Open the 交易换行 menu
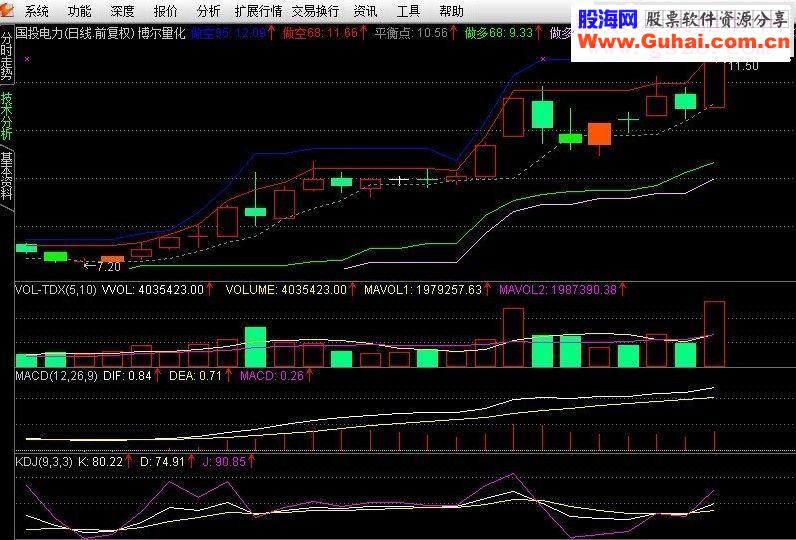796x540 pixels. 315,11
